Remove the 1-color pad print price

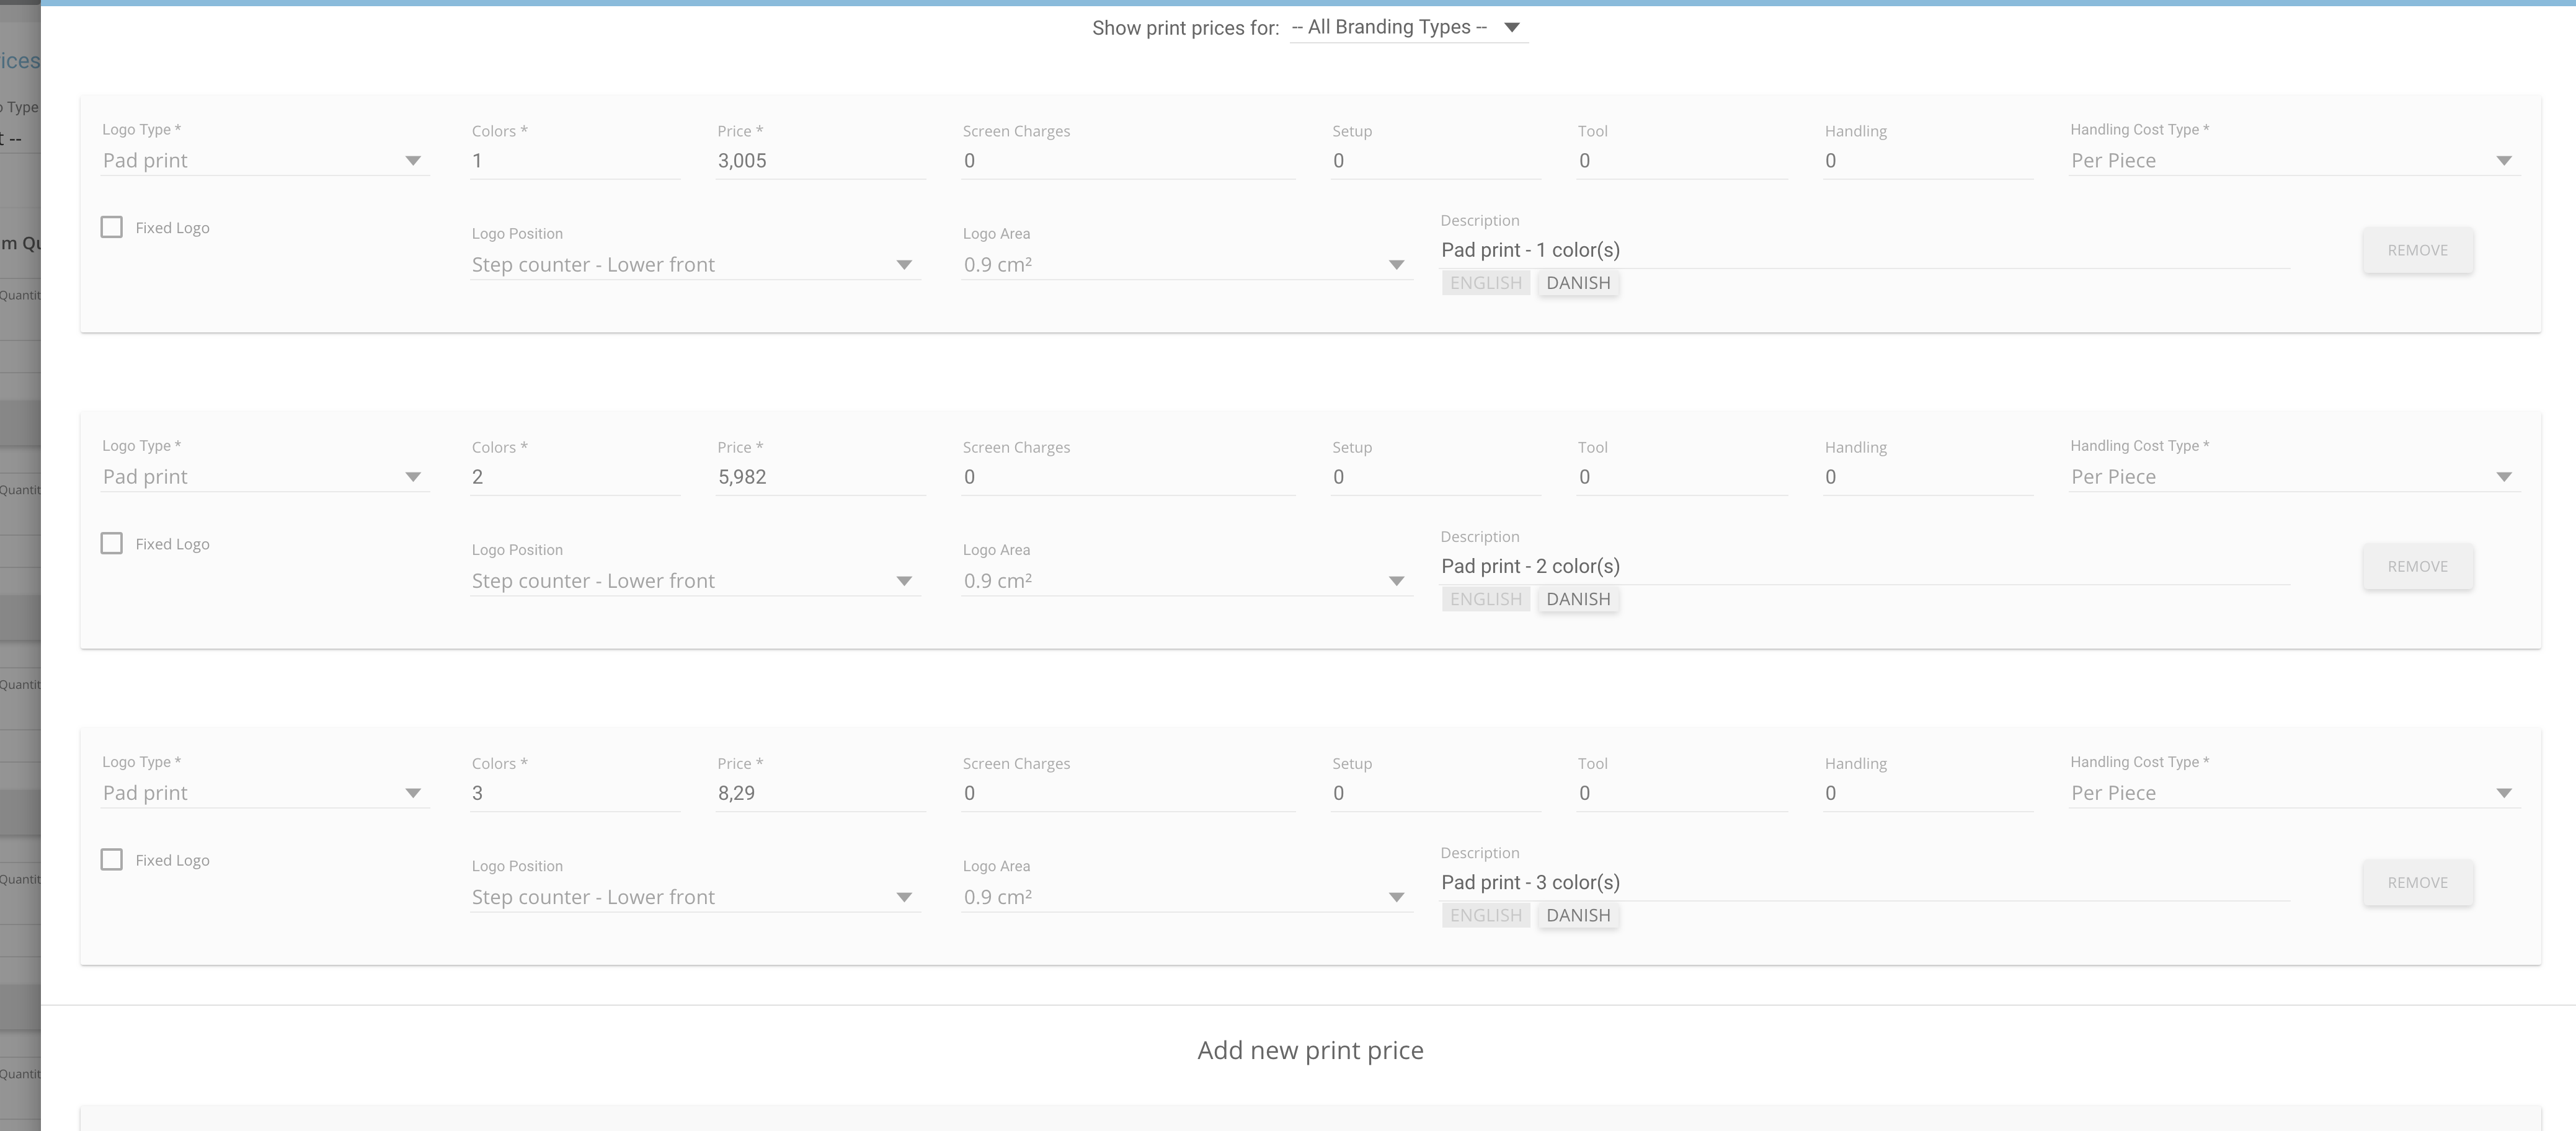[2418, 250]
